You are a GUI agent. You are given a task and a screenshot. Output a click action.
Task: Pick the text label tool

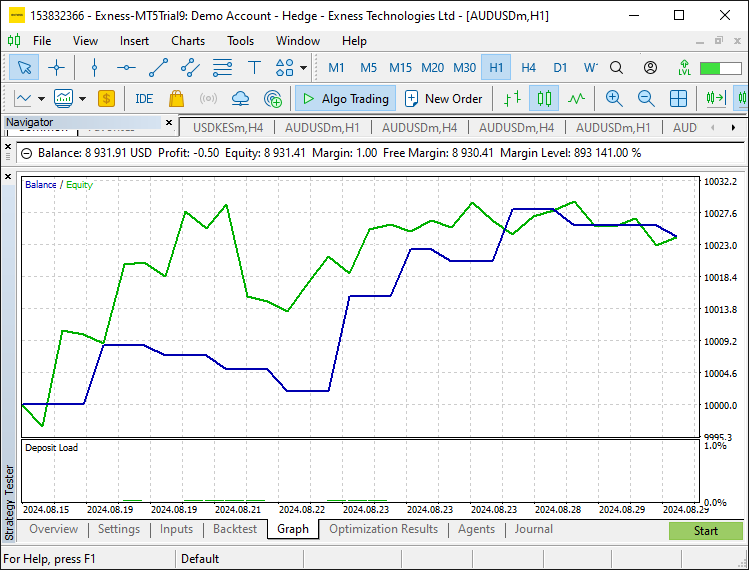[254, 67]
